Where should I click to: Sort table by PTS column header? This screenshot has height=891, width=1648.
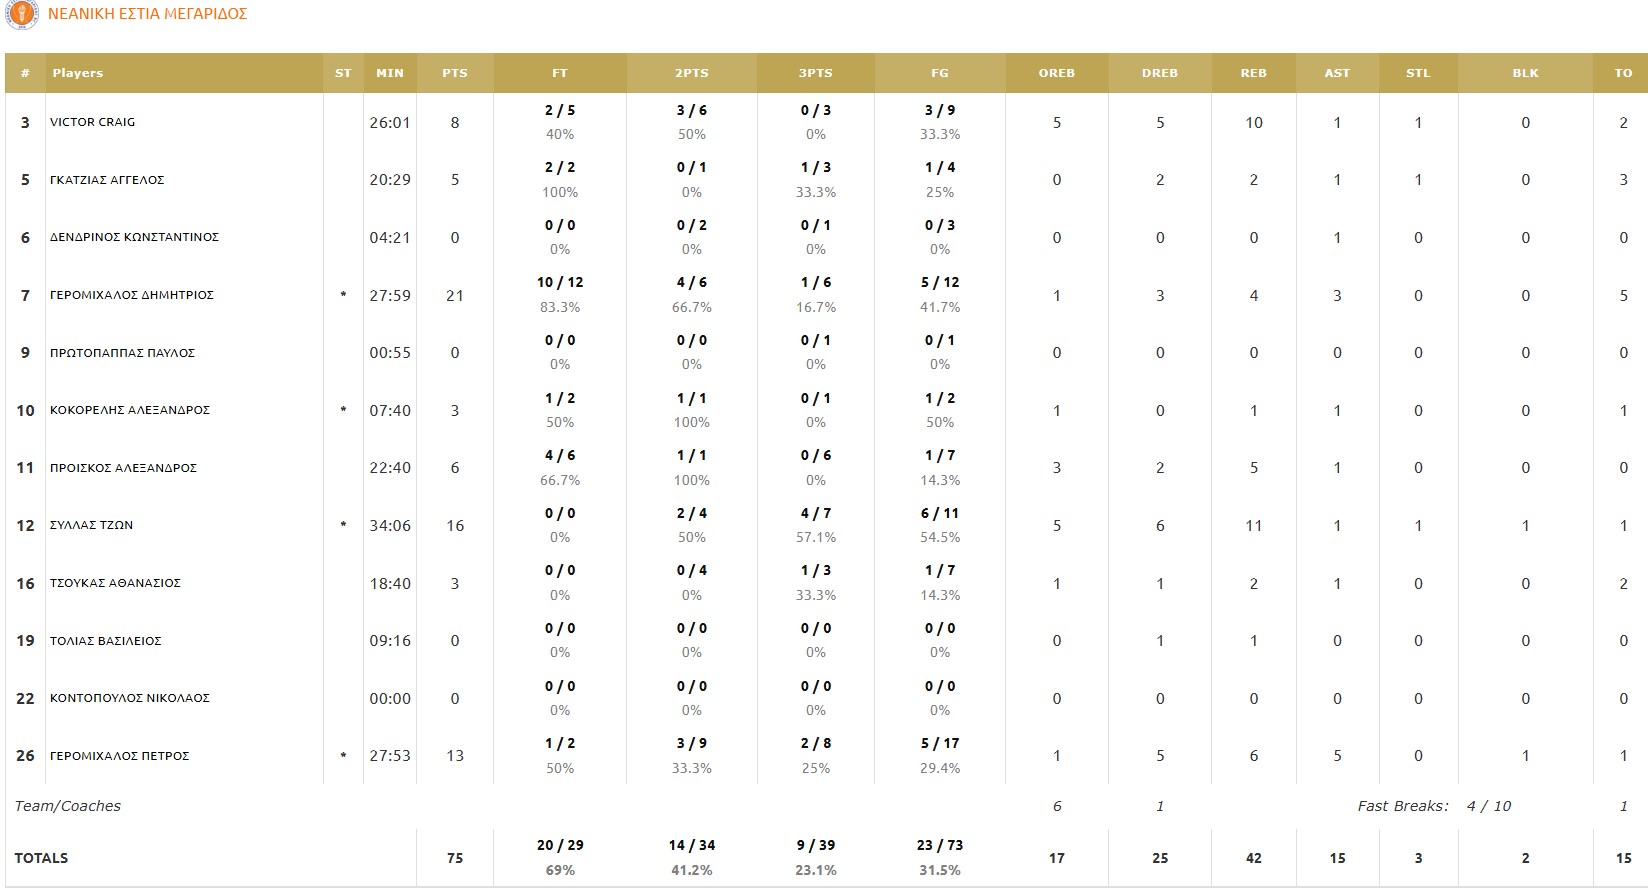pyautogui.click(x=455, y=73)
